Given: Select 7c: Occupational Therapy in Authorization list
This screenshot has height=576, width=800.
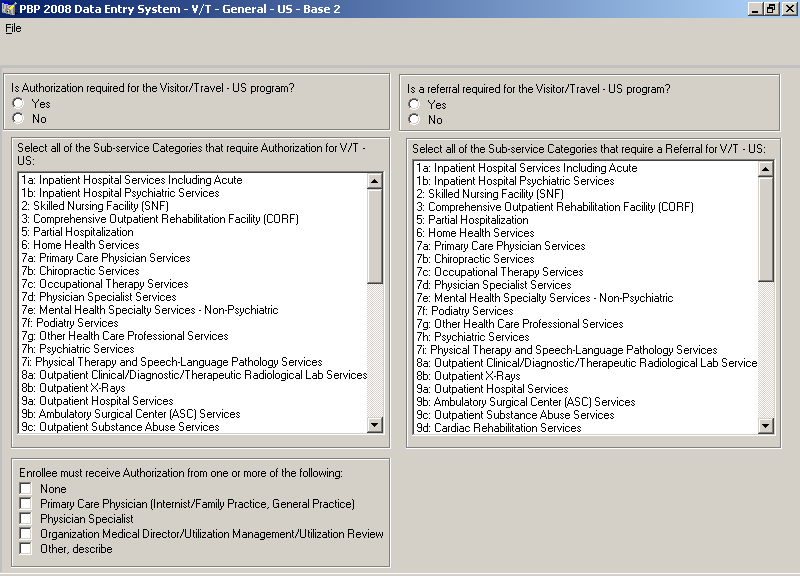Looking at the screenshot, I should click(x=193, y=284).
